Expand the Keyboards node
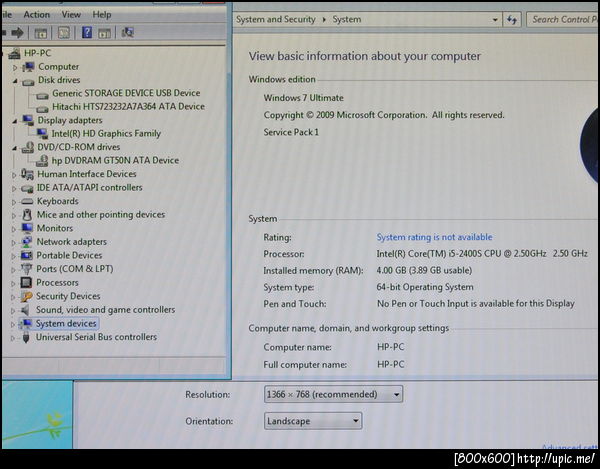Image resolution: width=600 pixels, height=469 pixels. click(14, 202)
